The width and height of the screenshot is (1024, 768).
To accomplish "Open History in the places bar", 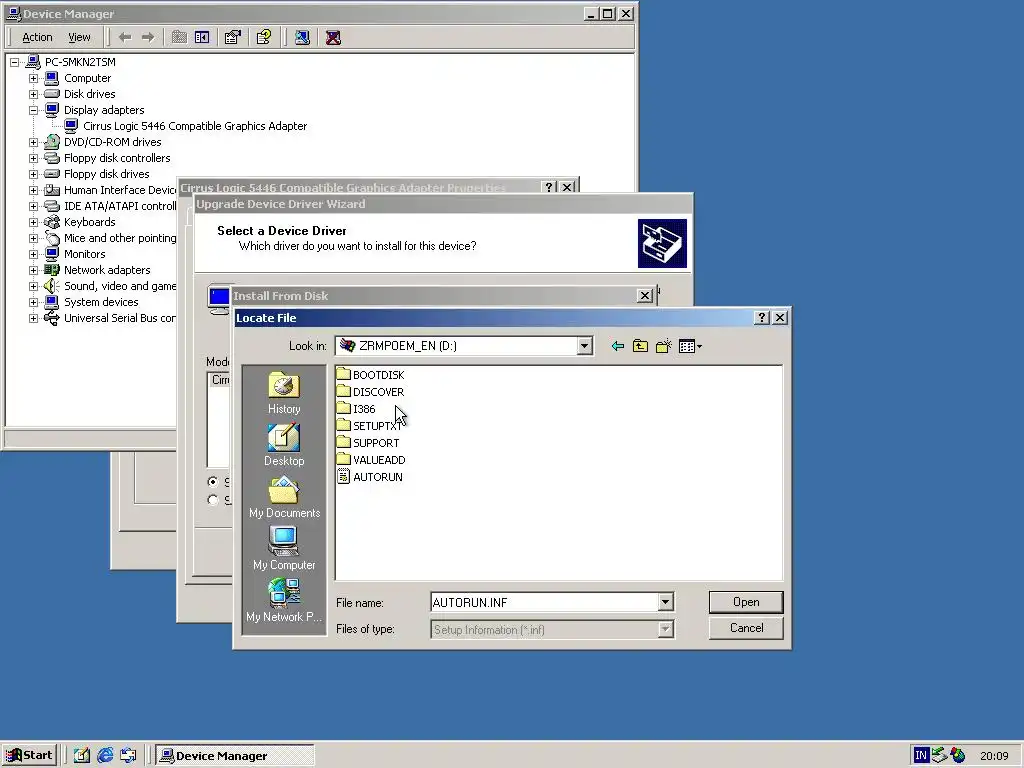I will pos(283,393).
